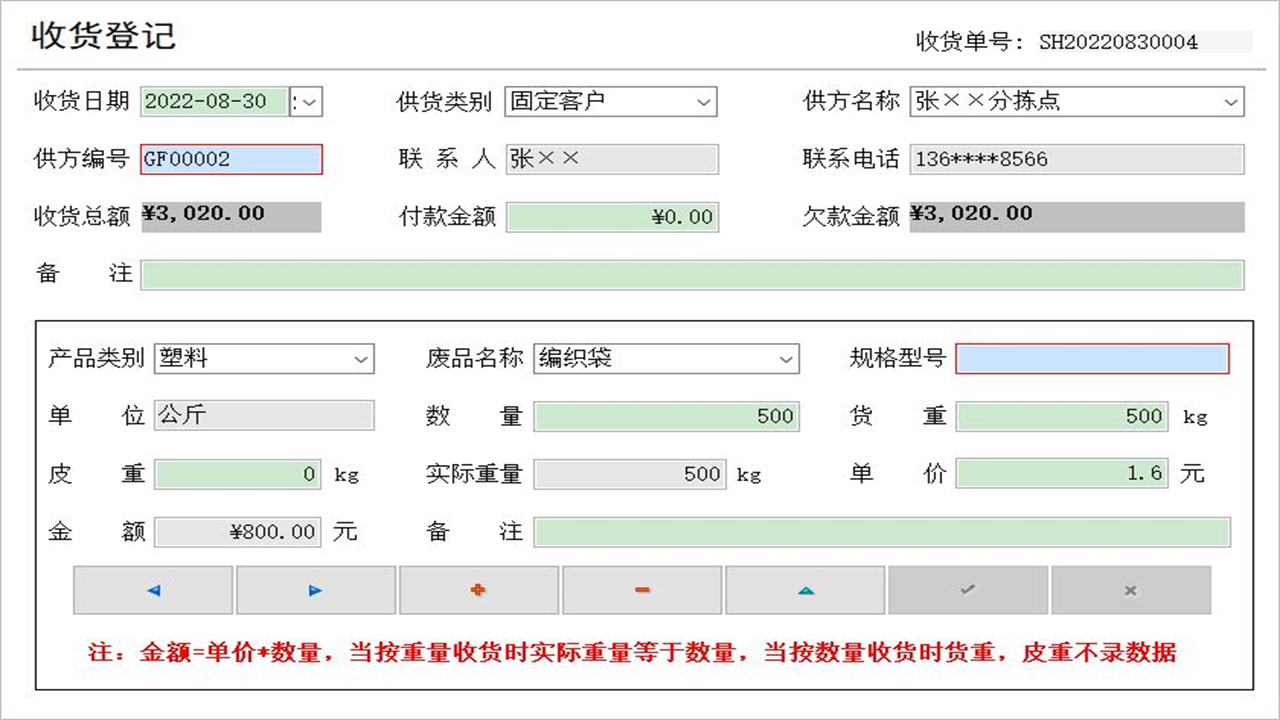Click the orange minus icon to delete record

pos(642,590)
